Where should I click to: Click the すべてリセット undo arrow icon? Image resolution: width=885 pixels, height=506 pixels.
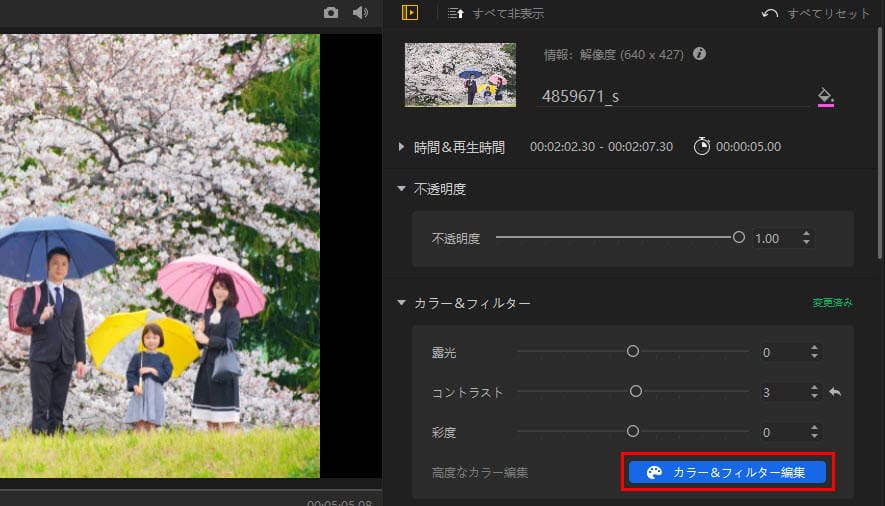tap(769, 13)
